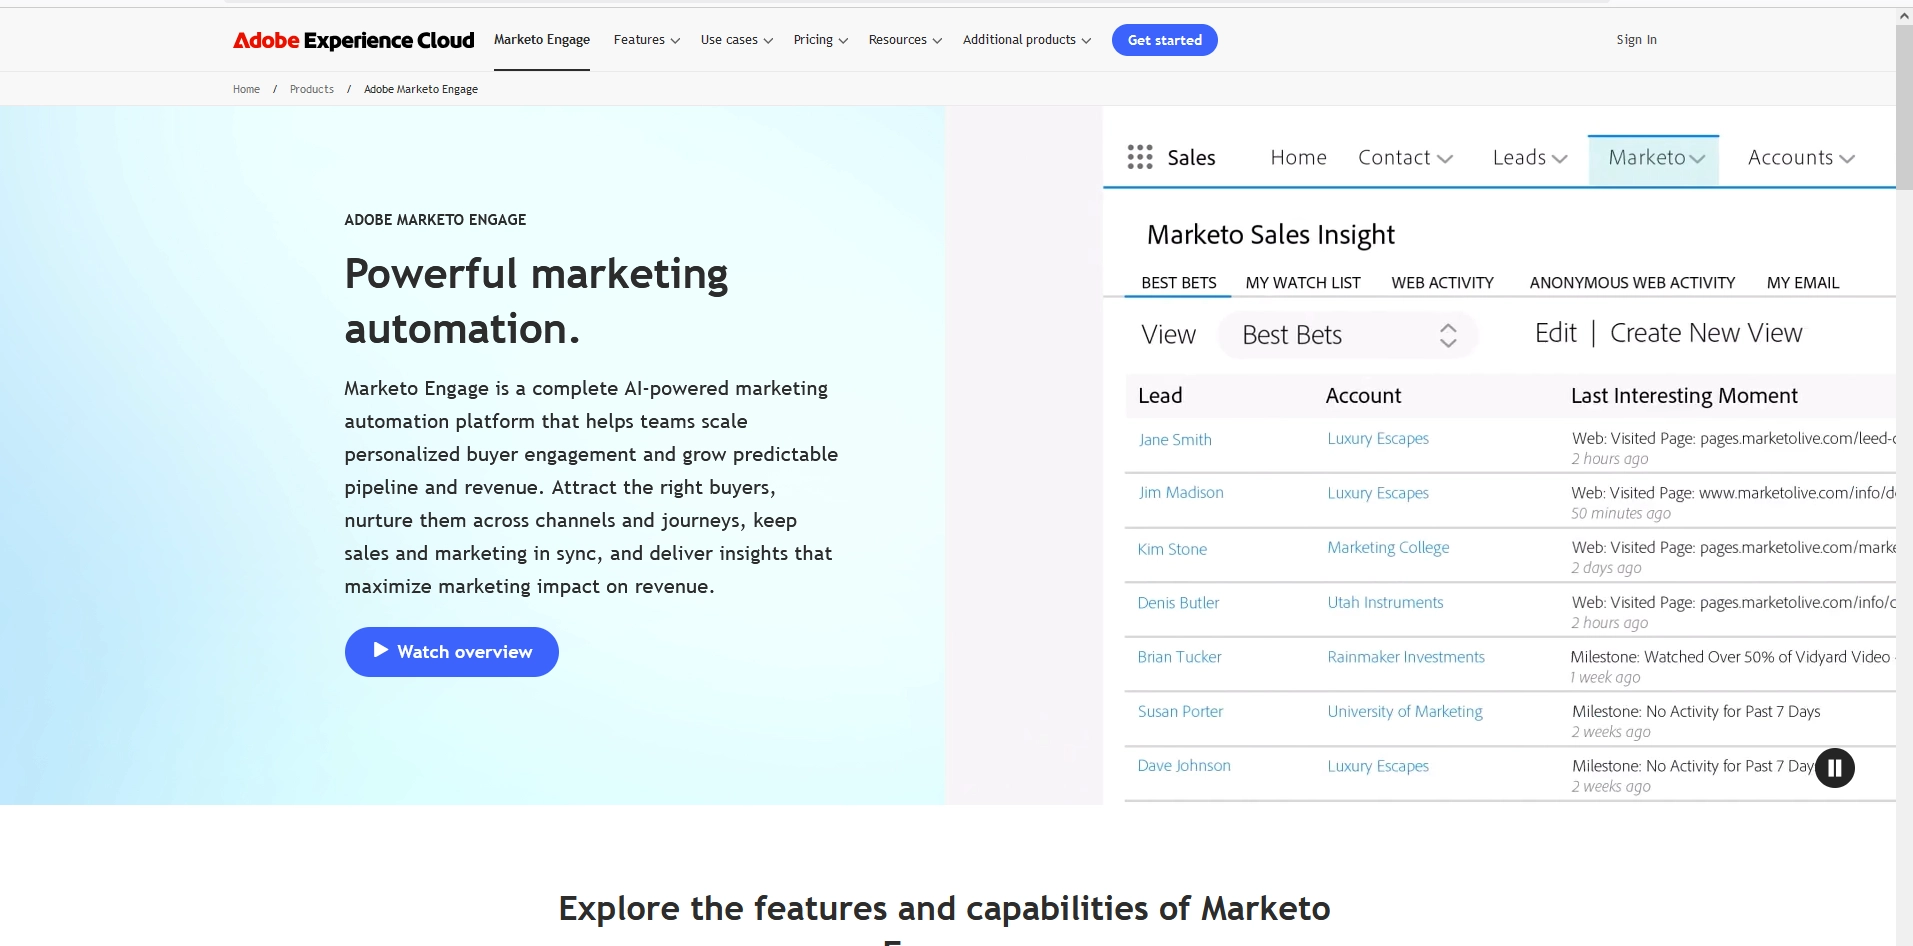This screenshot has height=946, width=1913.
Task: Select the MY EMAIL tab
Action: pyautogui.click(x=1803, y=283)
